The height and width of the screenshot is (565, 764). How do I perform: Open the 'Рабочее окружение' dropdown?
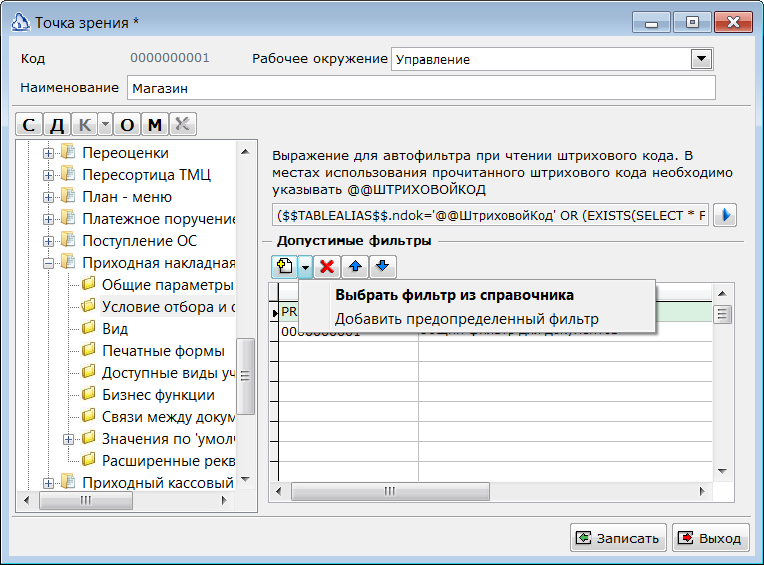(x=701, y=59)
